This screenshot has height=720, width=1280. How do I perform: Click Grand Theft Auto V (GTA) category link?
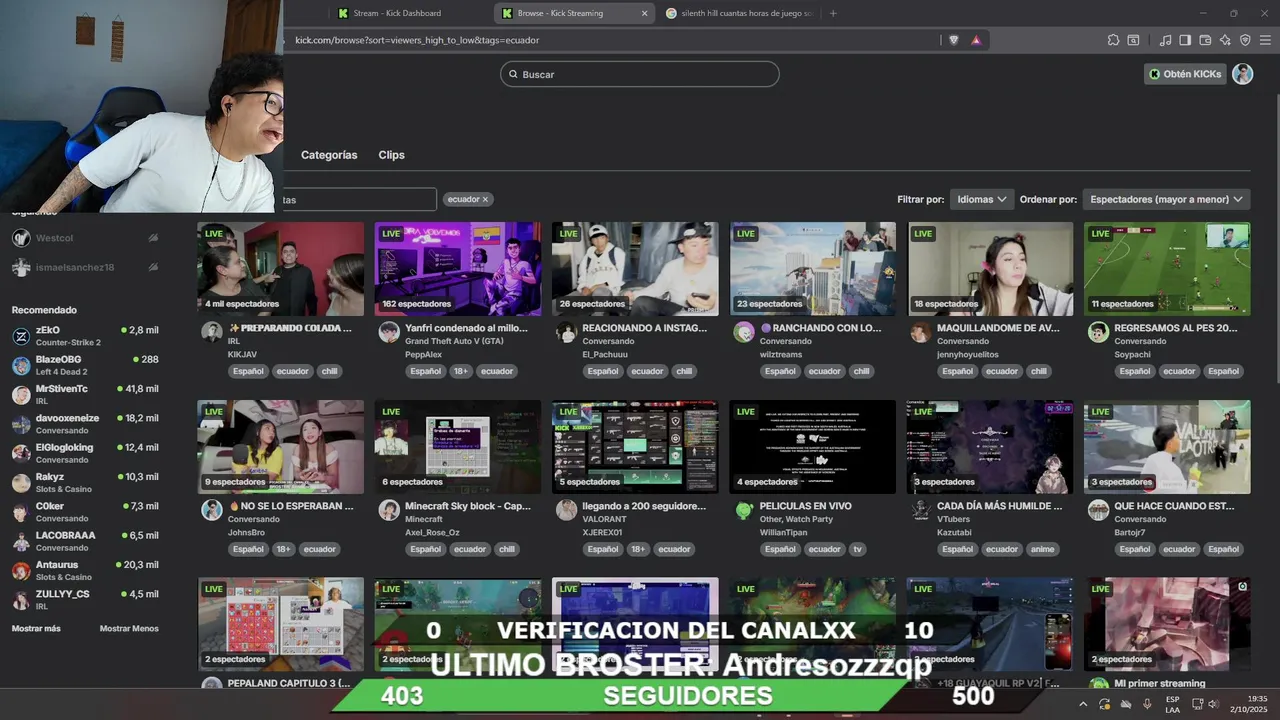click(454, 341)
